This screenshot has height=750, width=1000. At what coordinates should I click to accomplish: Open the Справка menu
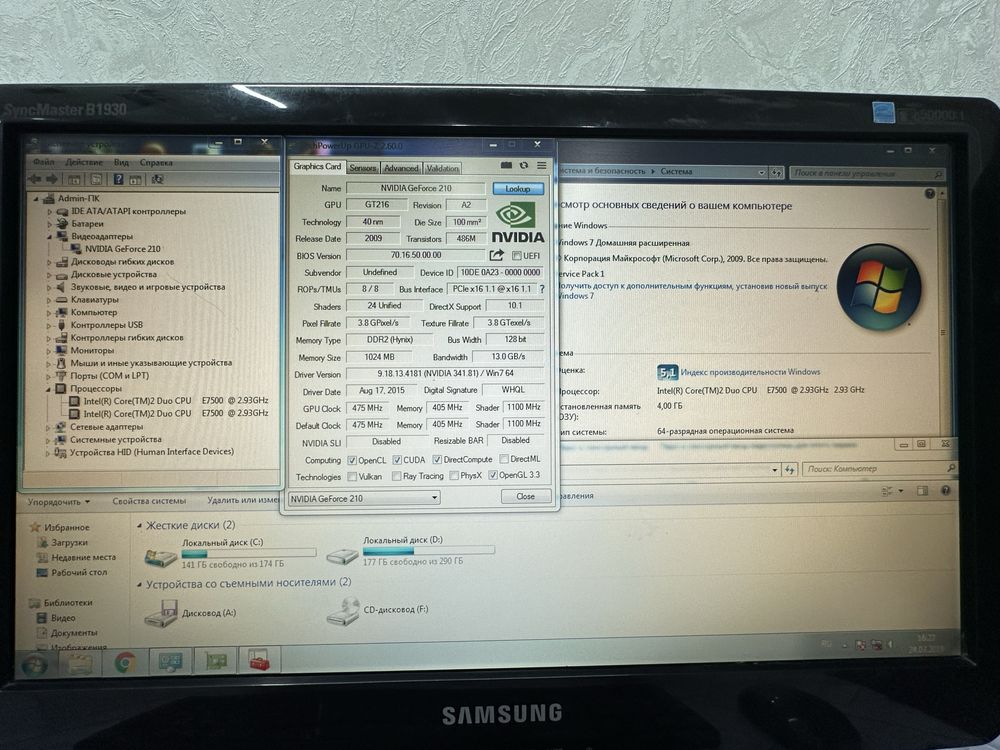click(156, 163)
